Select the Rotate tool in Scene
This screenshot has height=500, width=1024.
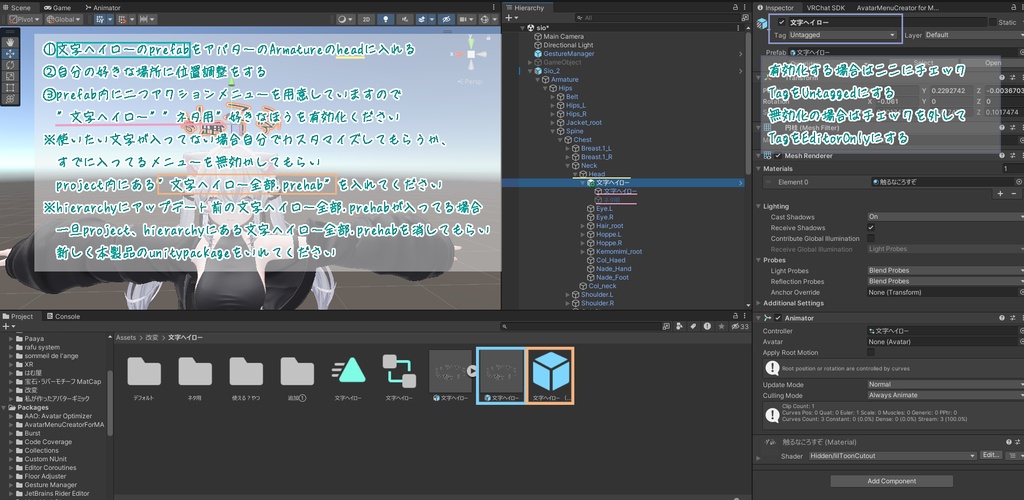(x=10, y=65)
